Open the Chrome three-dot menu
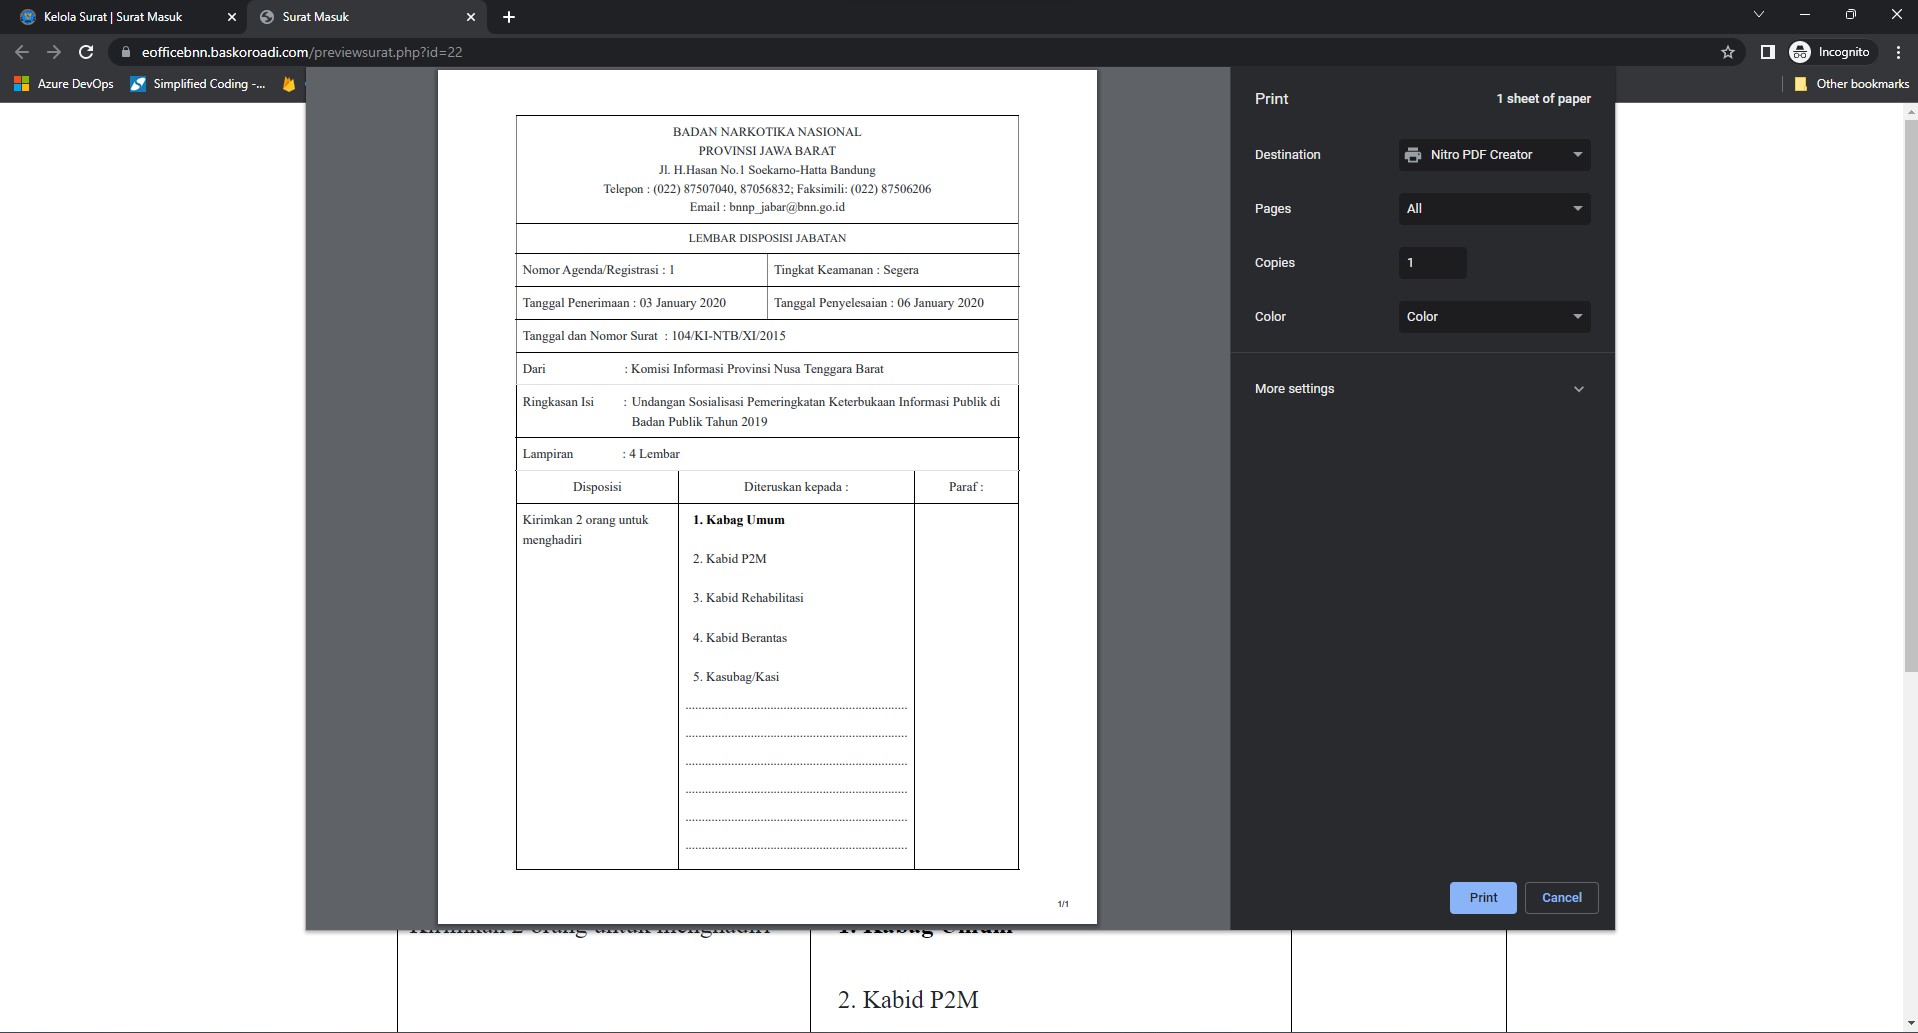 pos(1898,52)
